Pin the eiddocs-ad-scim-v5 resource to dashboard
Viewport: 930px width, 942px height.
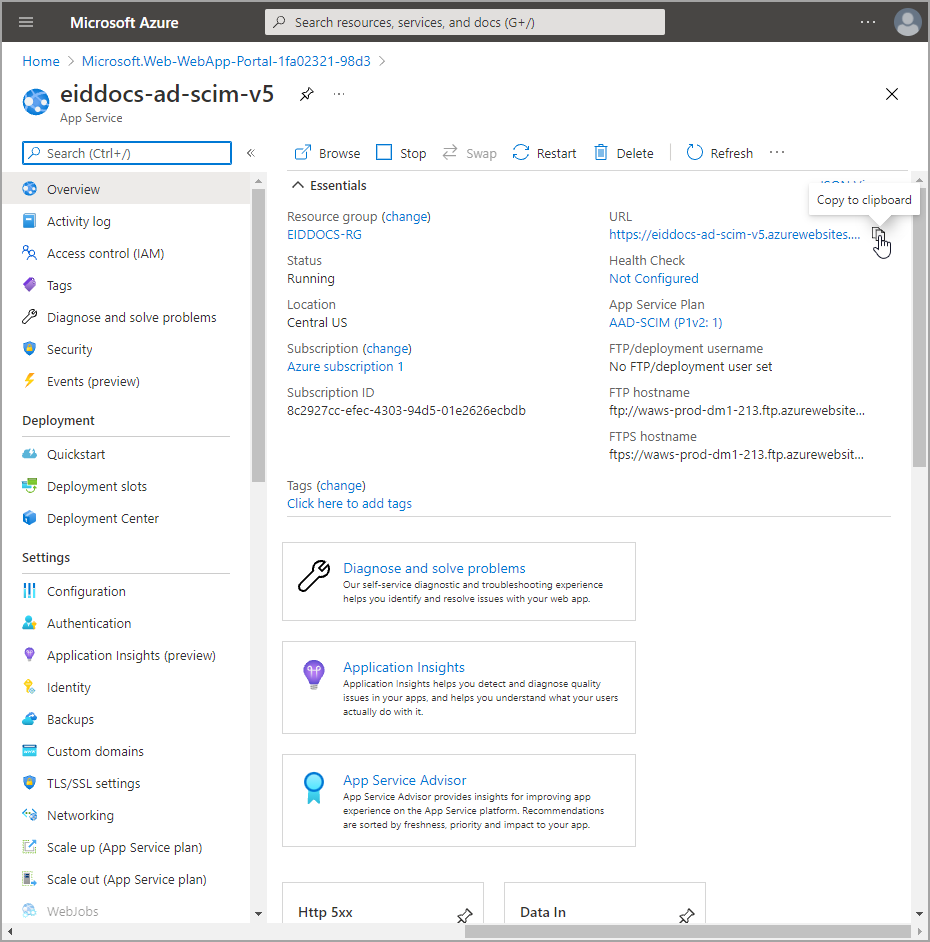click(307, 94)
